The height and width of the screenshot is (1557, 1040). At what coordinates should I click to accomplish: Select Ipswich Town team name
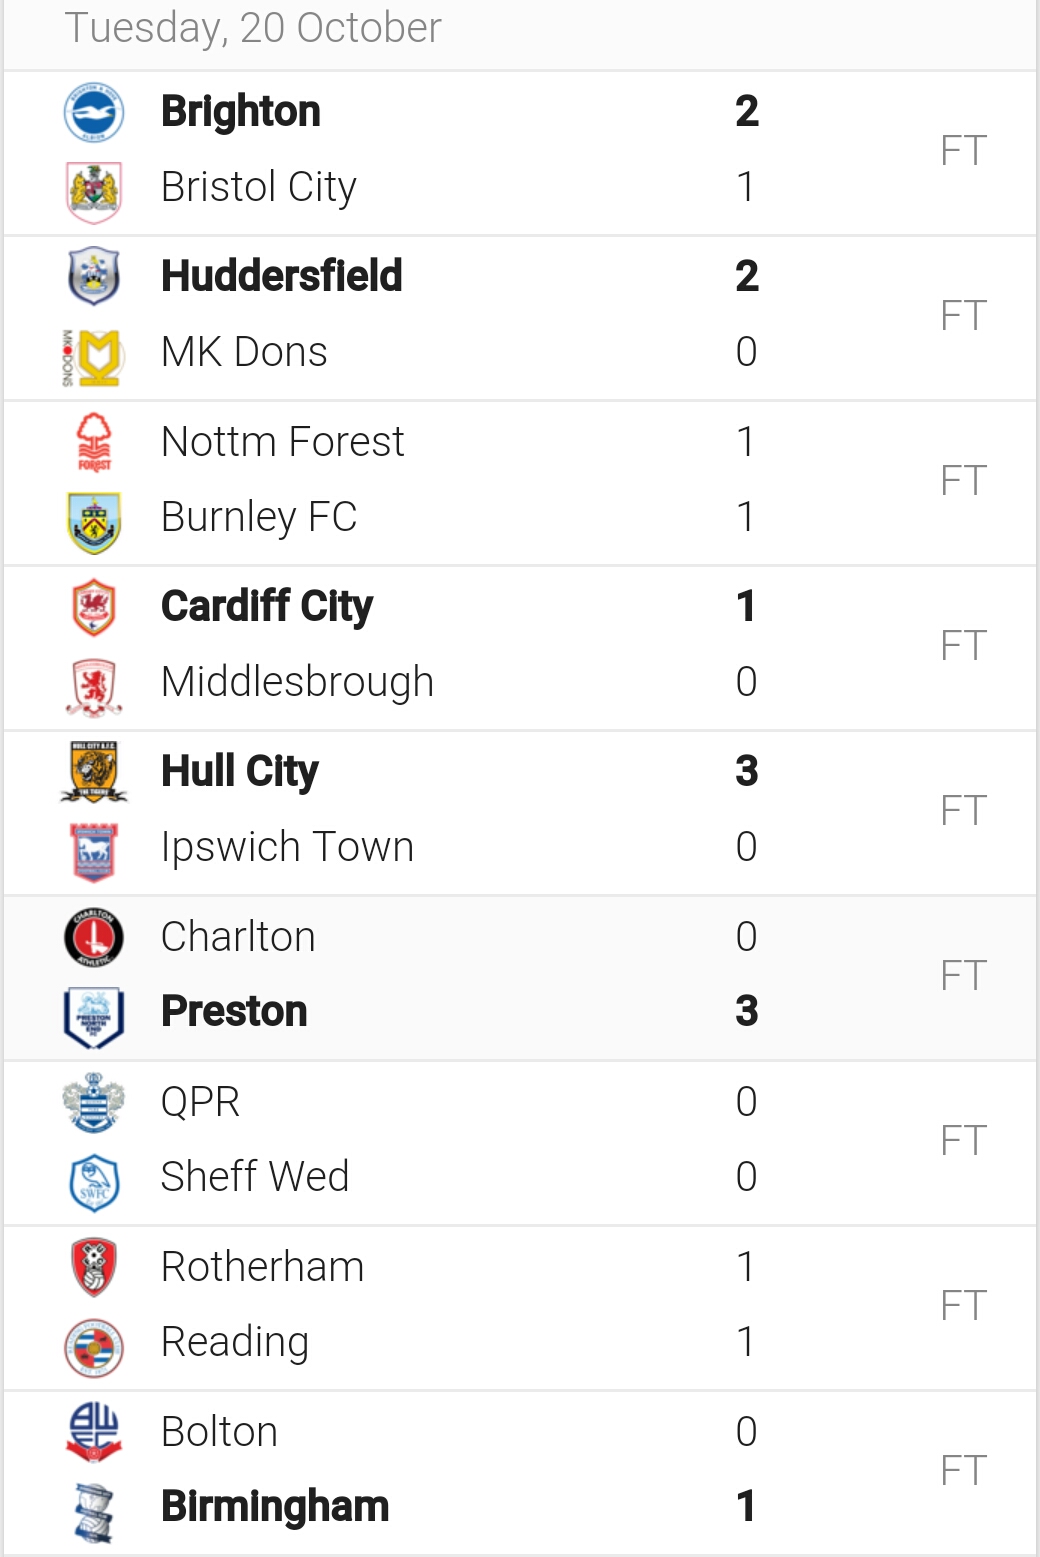tap(287, 847)
